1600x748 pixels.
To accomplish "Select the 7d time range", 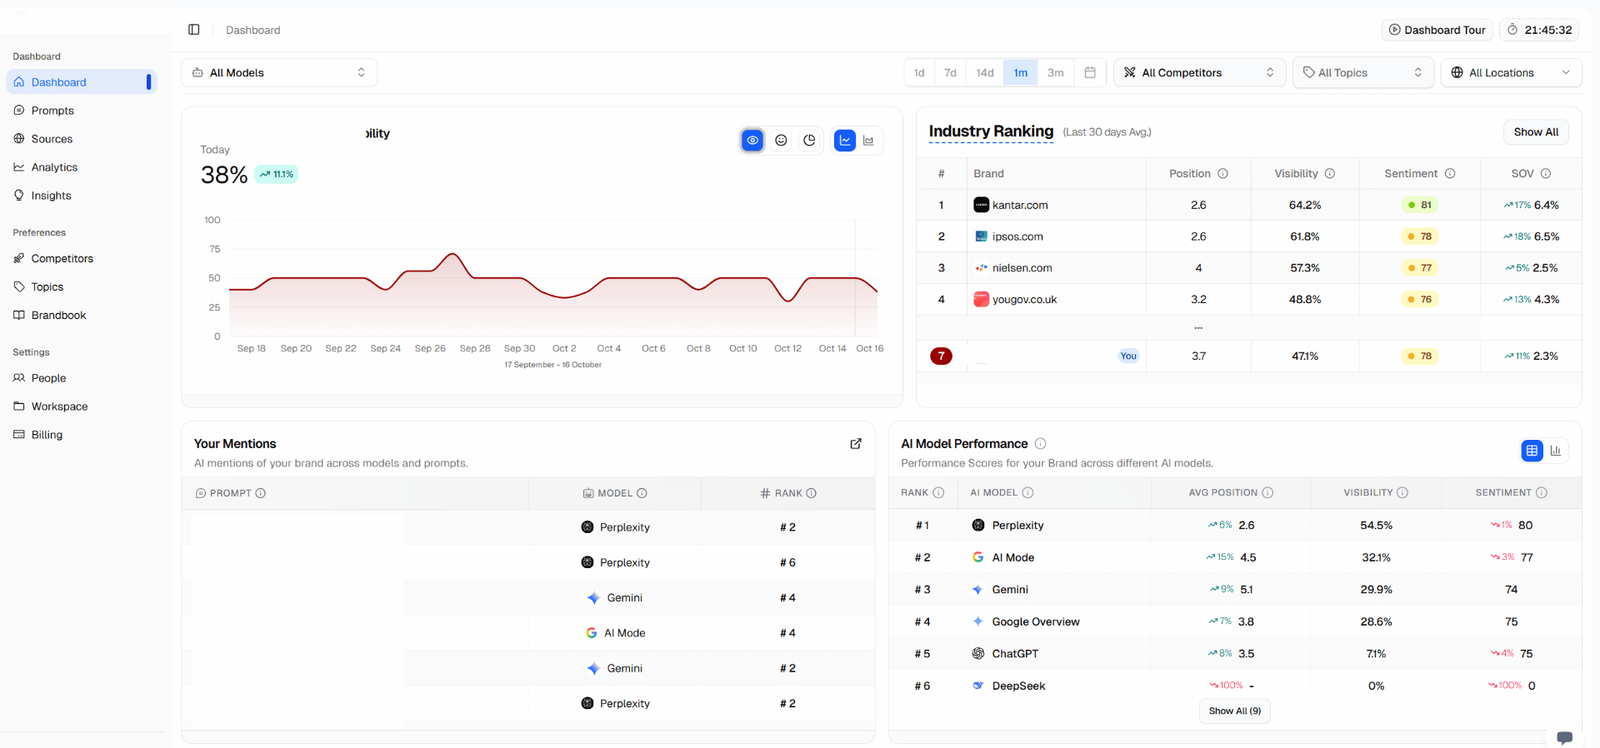I will pos(950,73).
